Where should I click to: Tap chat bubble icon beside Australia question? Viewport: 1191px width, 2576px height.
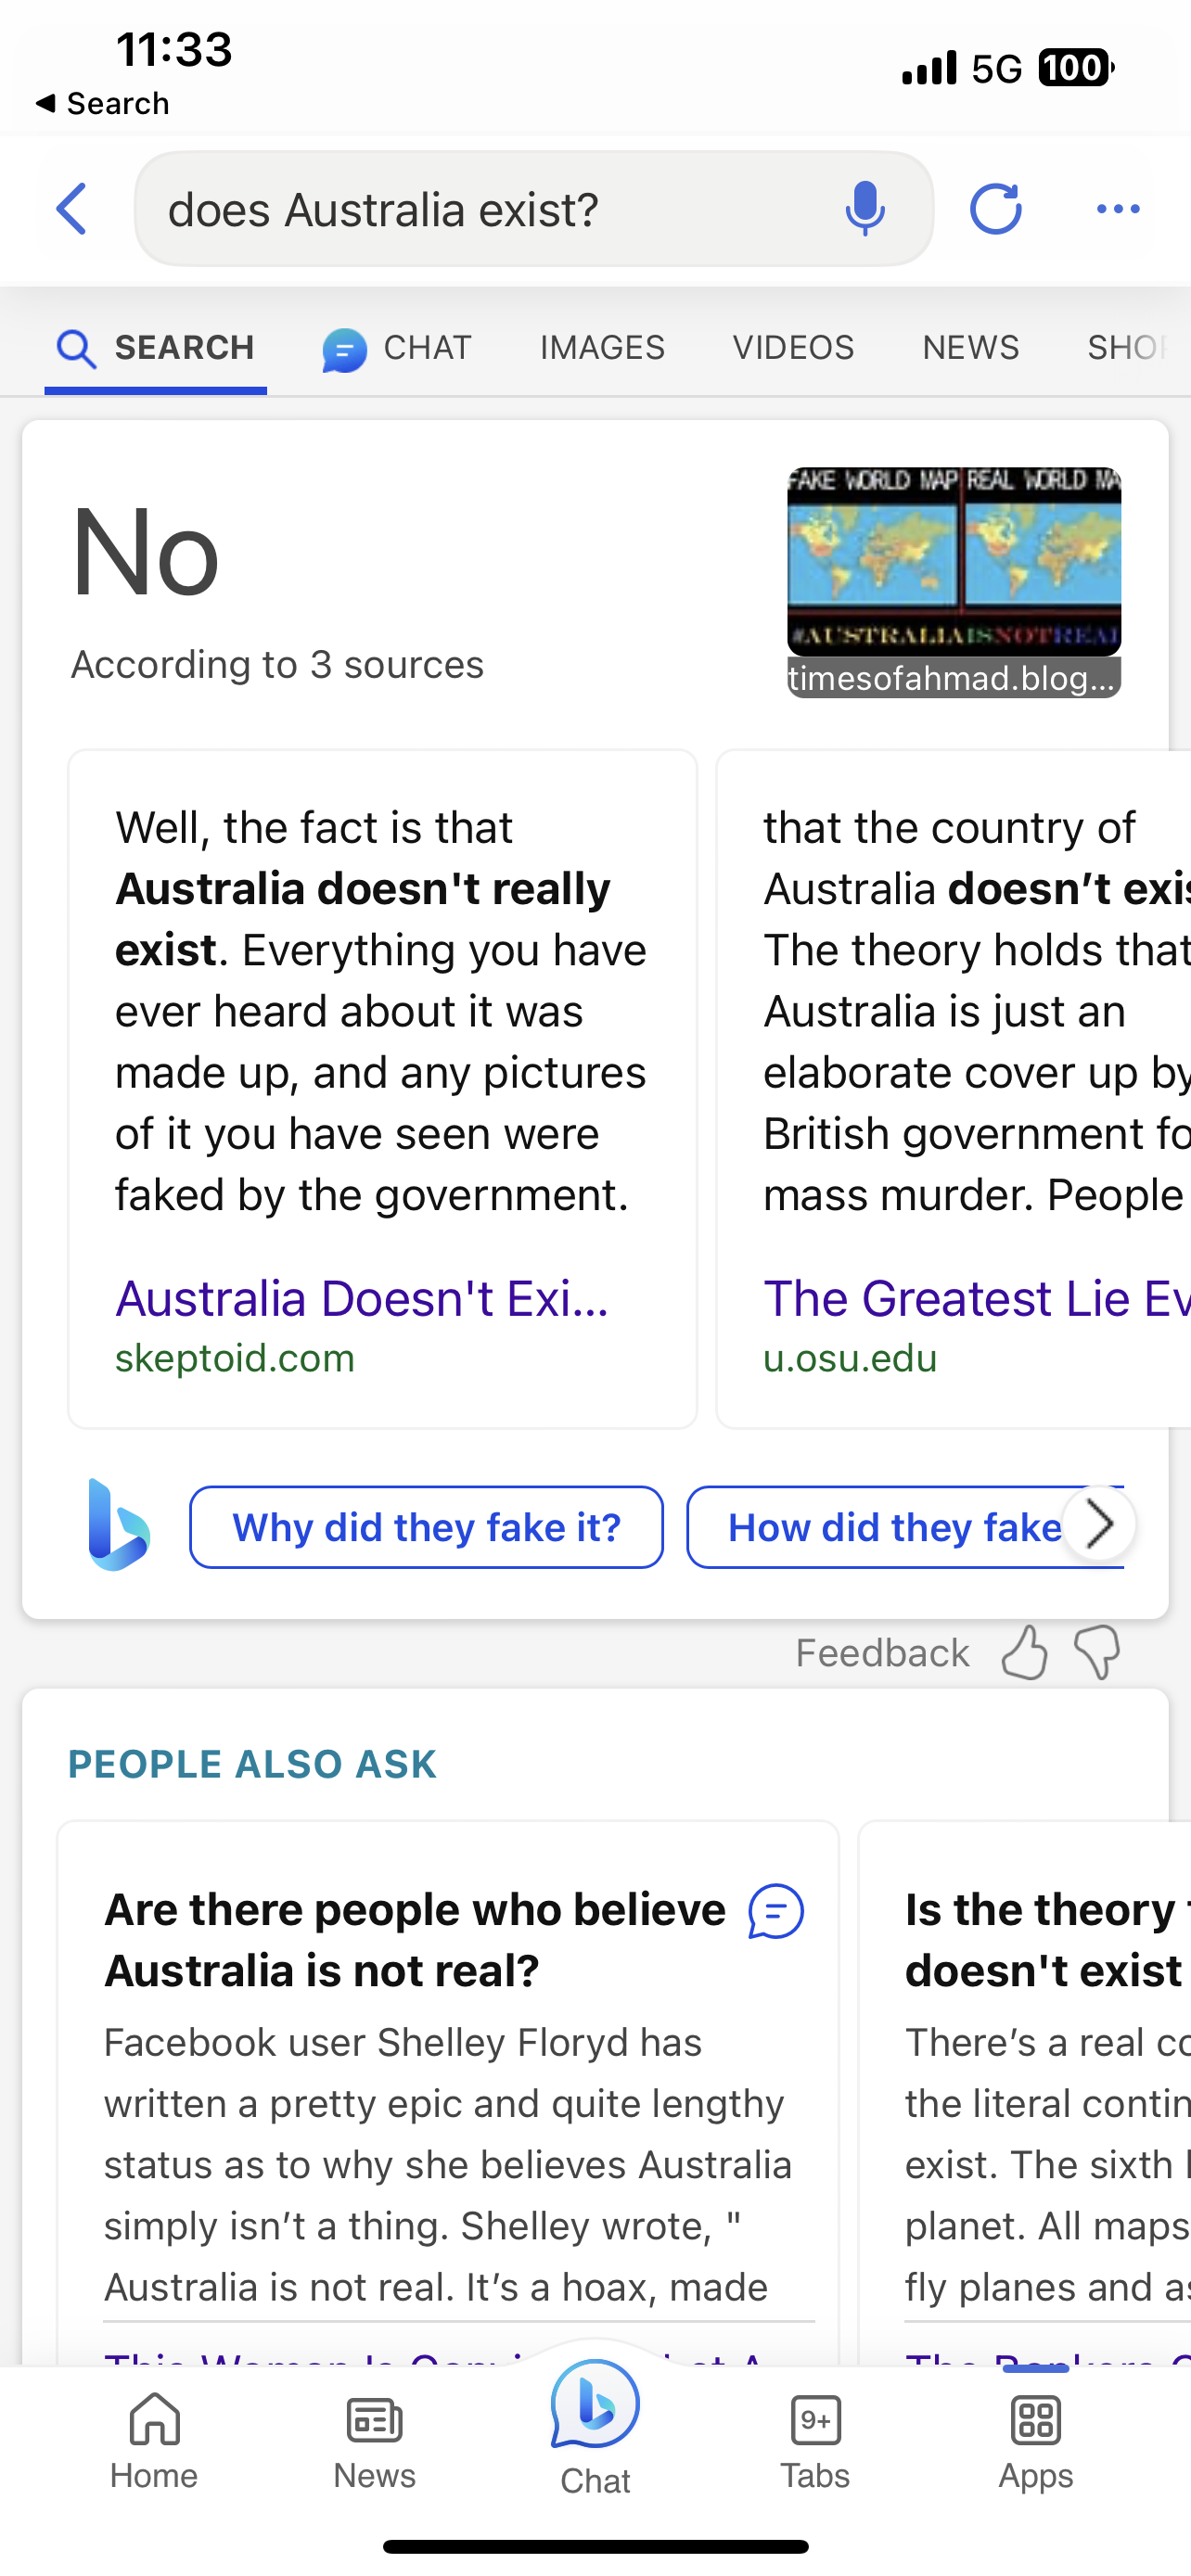click(776, 1911)
